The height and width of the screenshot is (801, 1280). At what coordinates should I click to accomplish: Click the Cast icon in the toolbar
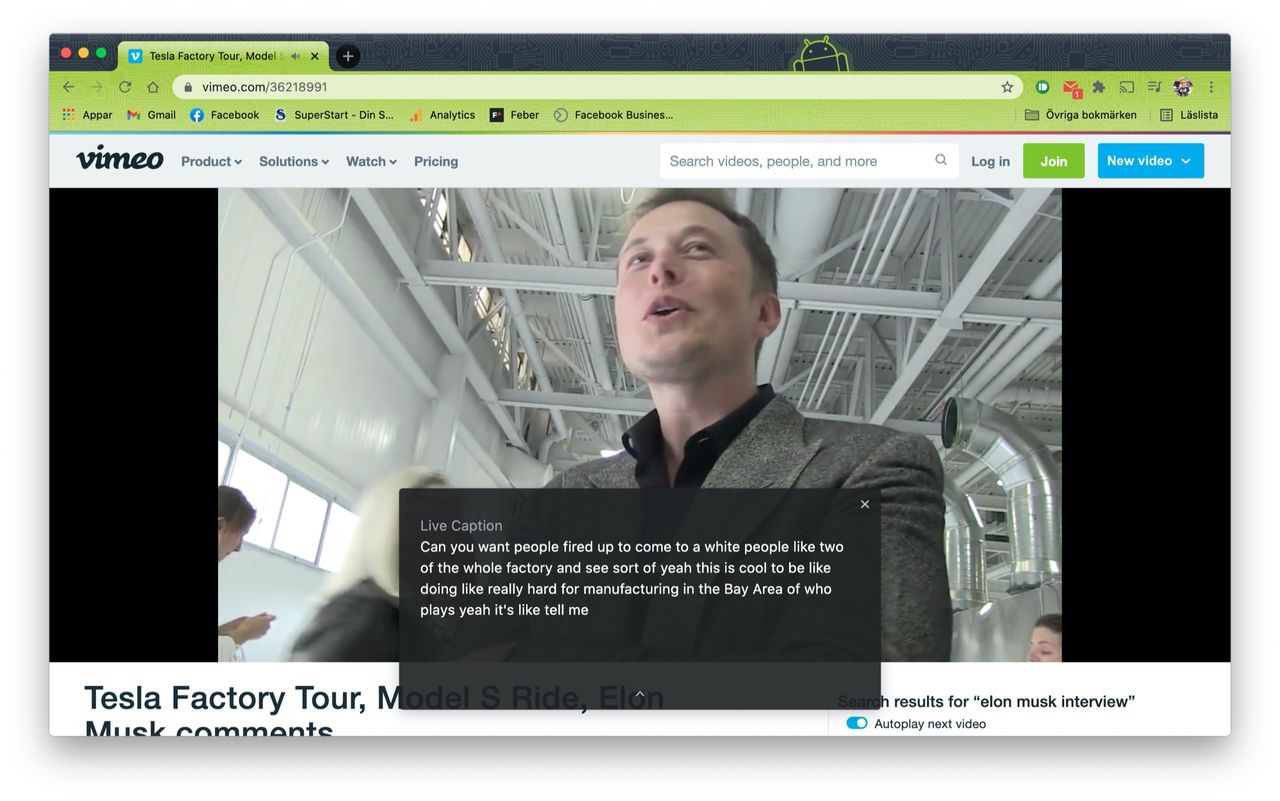[x=1127, y=87]
